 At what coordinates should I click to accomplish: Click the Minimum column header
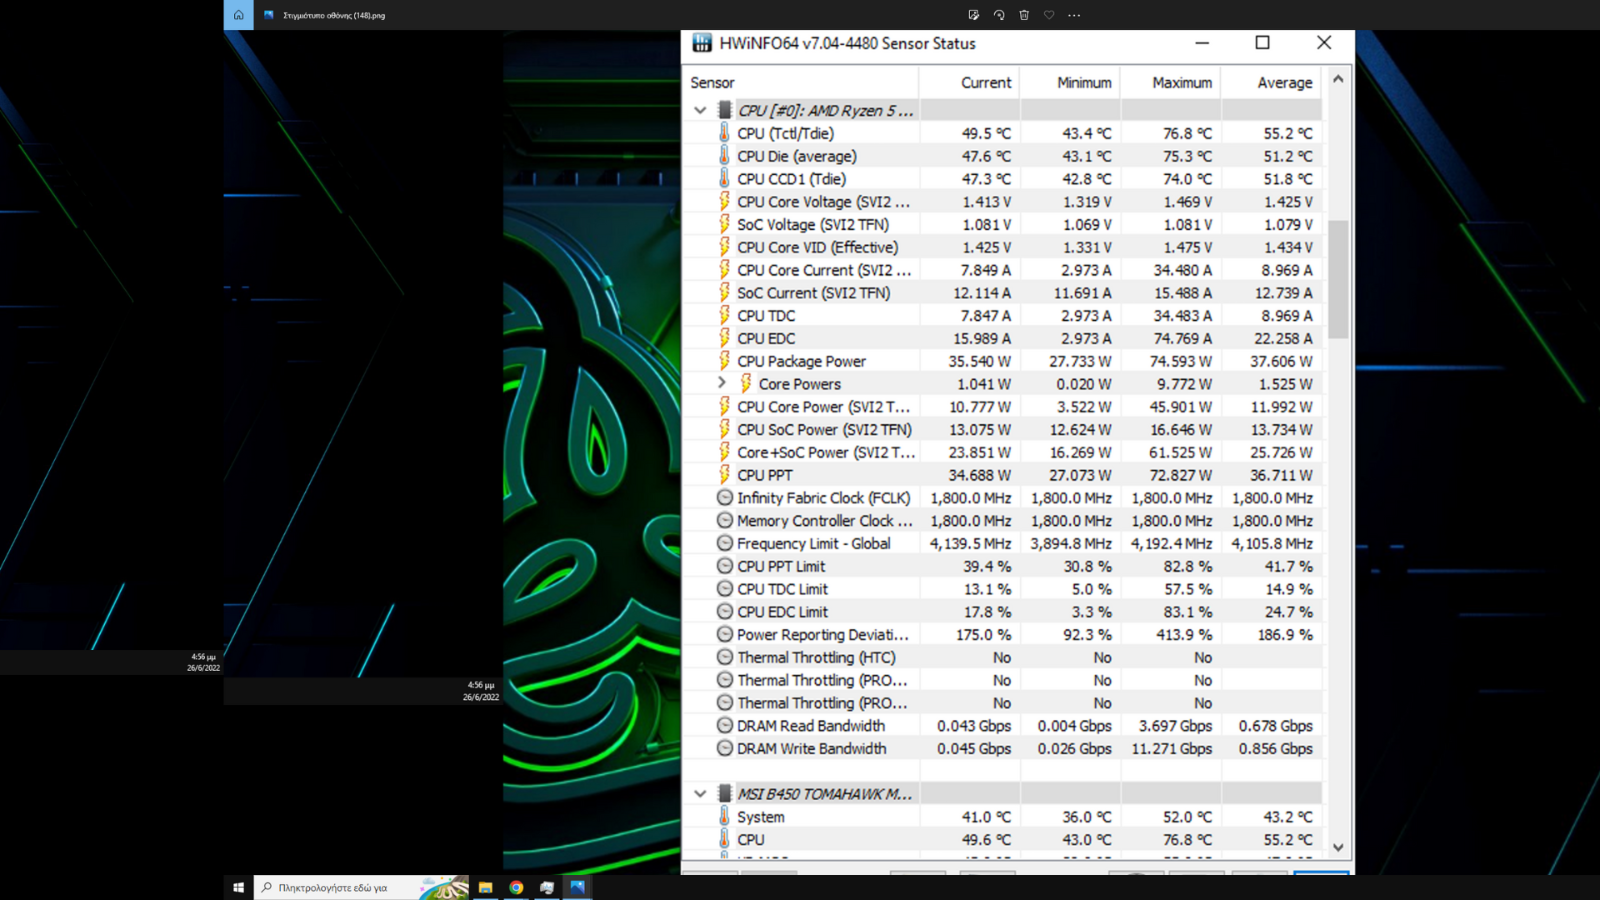[1070, 82]
